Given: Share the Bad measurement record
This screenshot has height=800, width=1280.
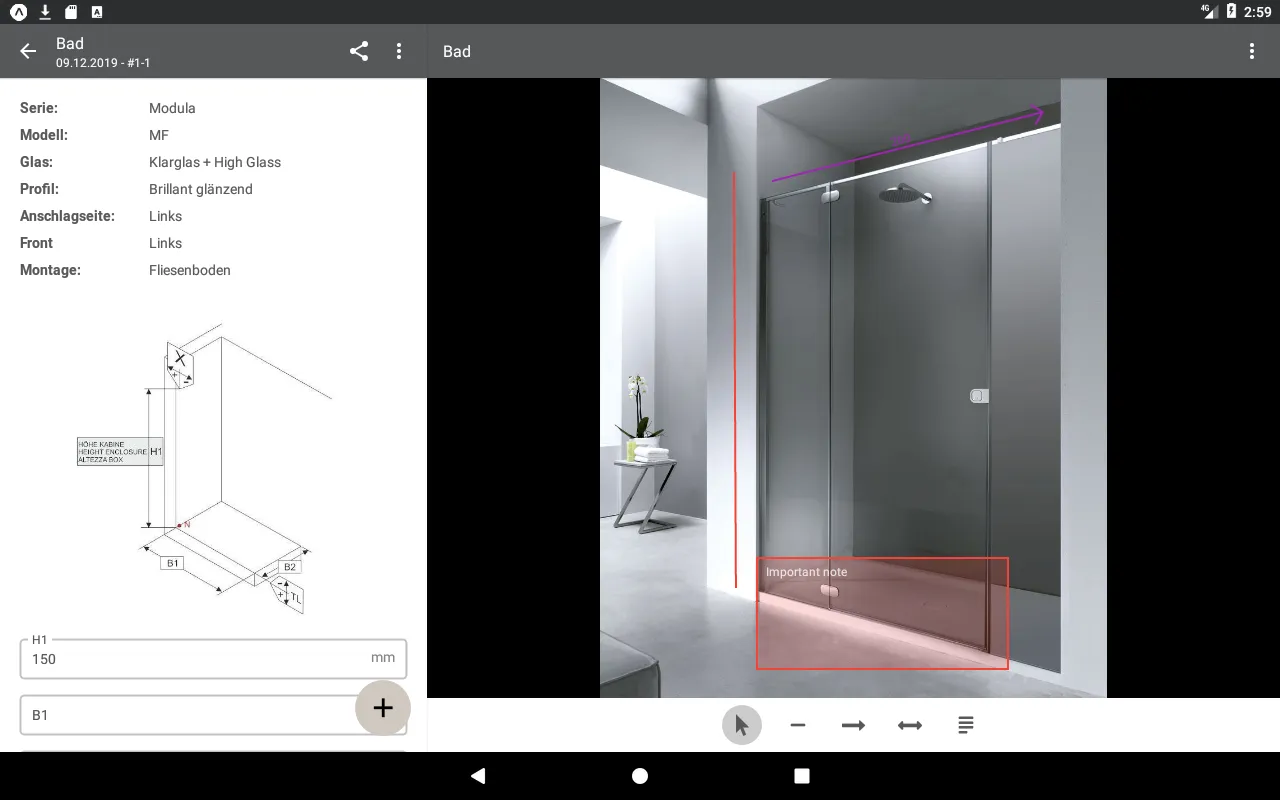Looking at the screenshot, I should click(359, 51).
